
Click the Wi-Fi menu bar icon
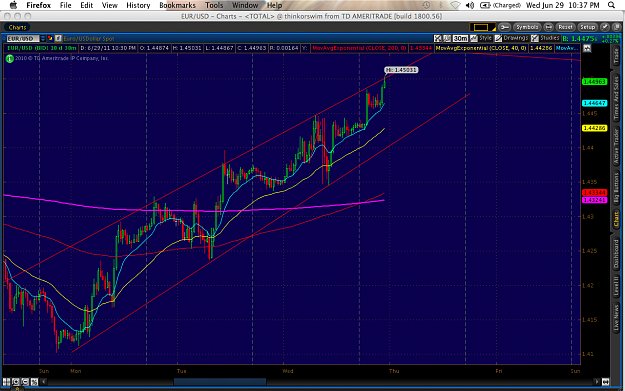[x=456, y=5]
